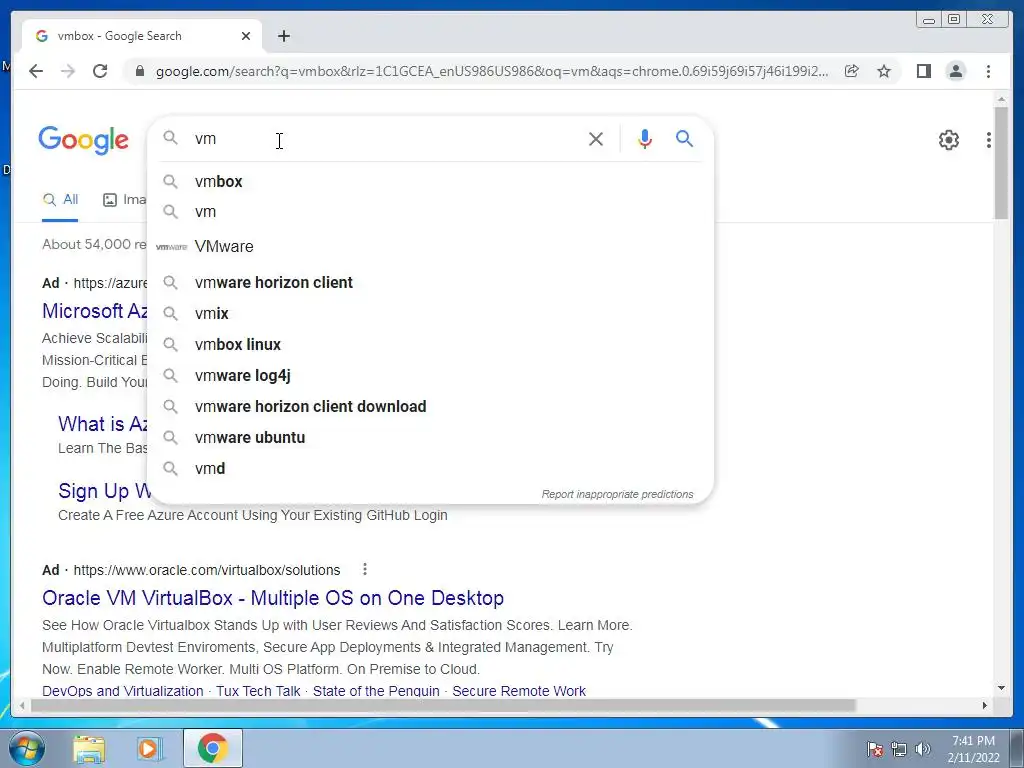Select the plain 'vm' suggestion
Screen dimensions: 1024x768
(431, 212)
